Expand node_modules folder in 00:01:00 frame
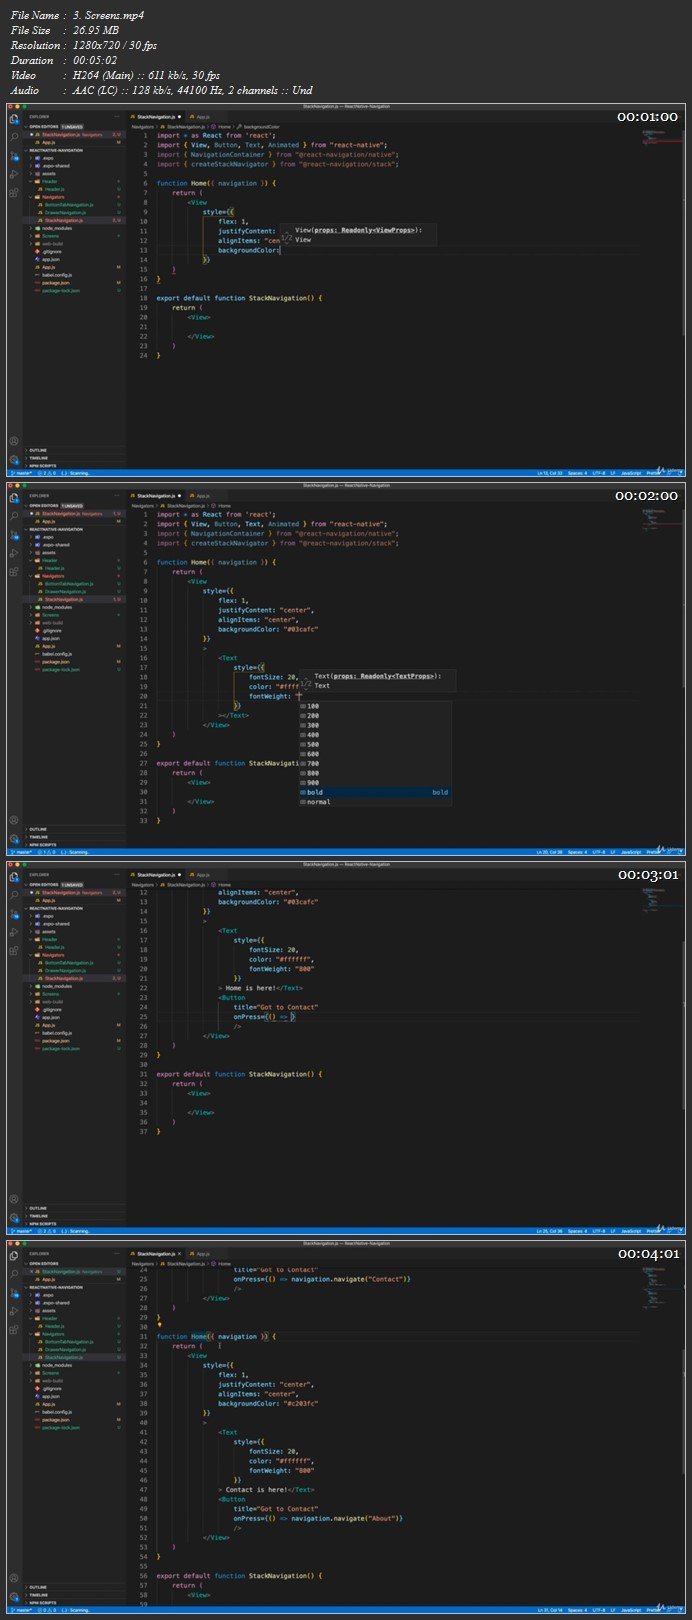Image resolution: width=692 pixels, height=1620 pixels. click(x=75, y=228)
